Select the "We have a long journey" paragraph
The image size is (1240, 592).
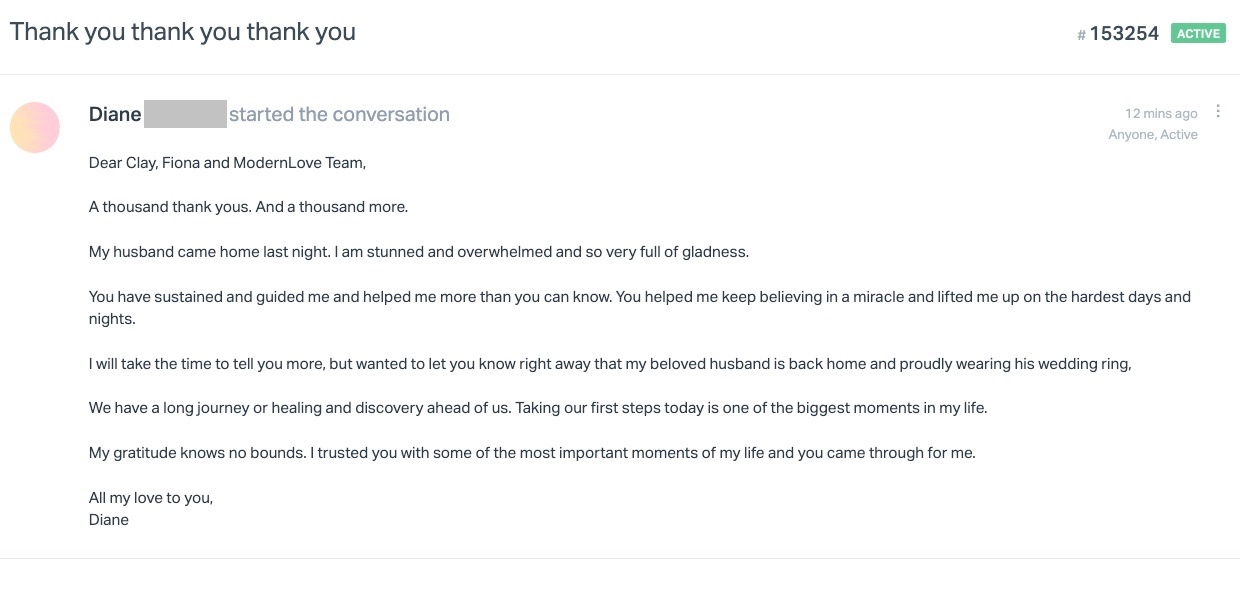pos(538,408)
